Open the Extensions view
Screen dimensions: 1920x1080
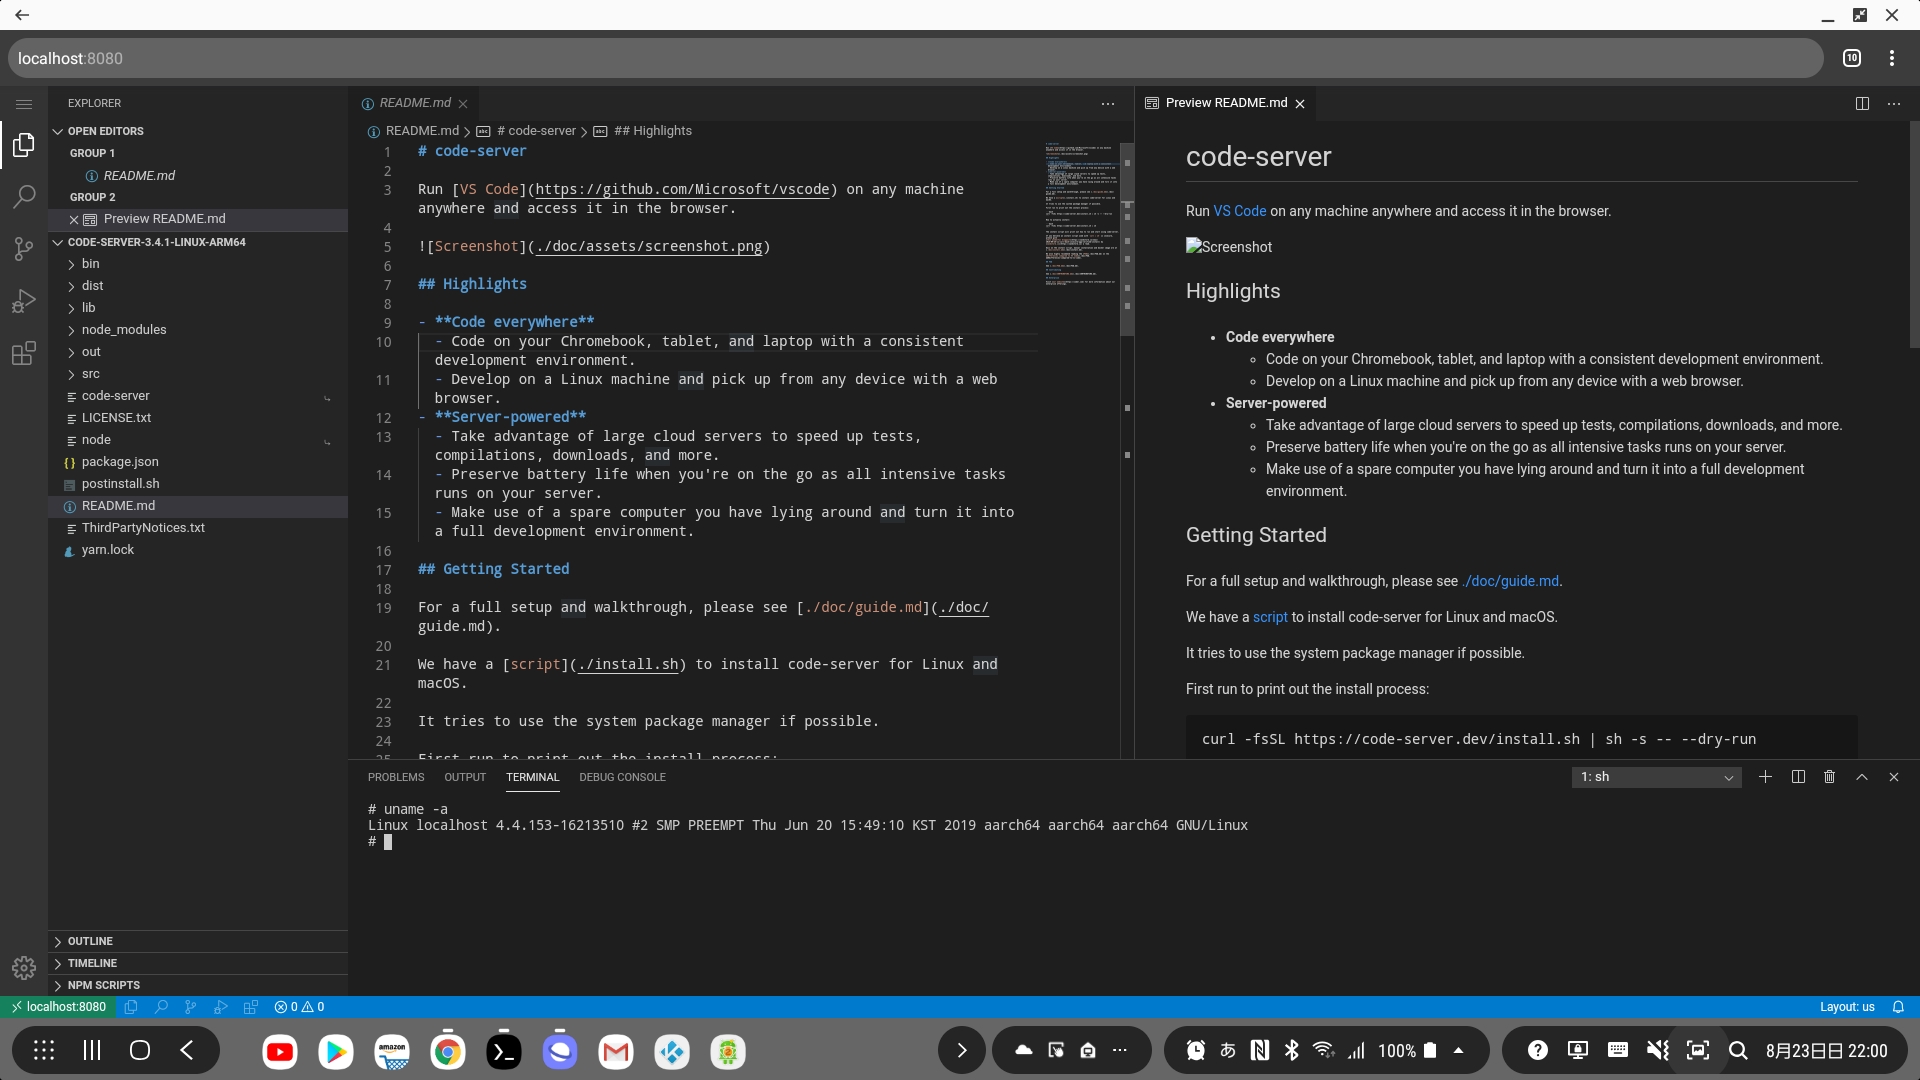[23, 352]
